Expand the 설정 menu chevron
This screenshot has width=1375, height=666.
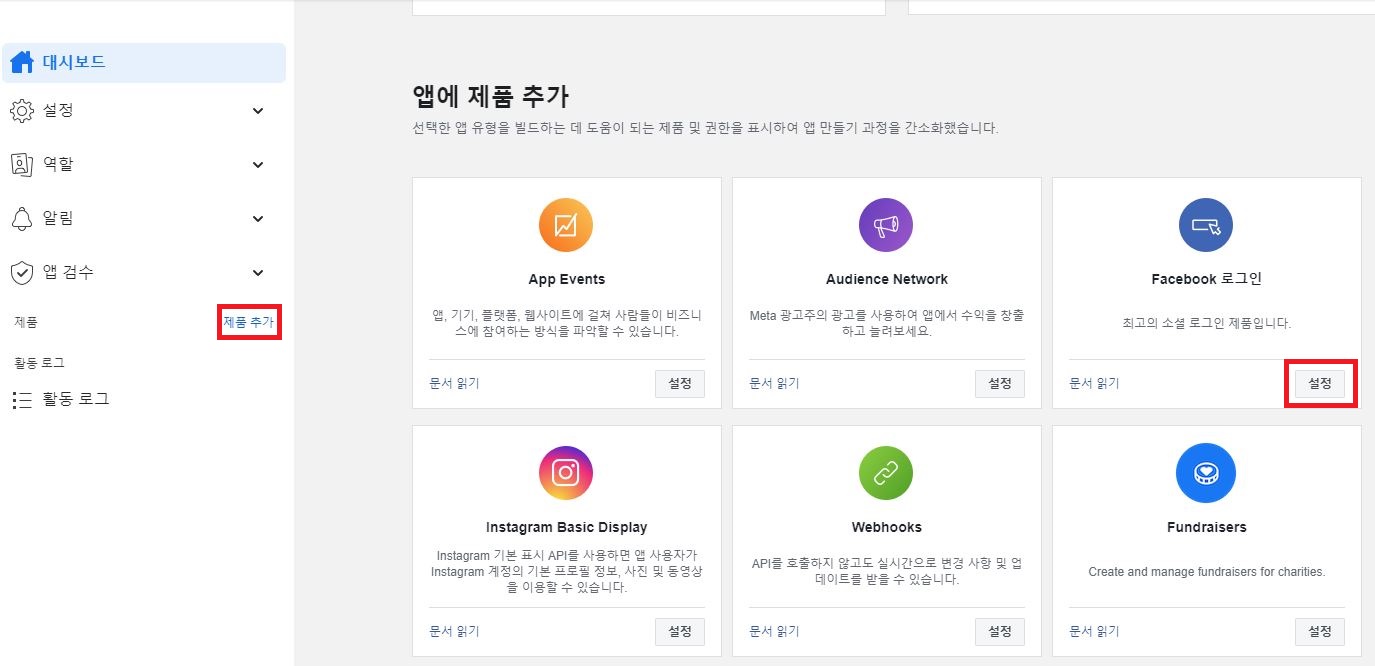258,111
